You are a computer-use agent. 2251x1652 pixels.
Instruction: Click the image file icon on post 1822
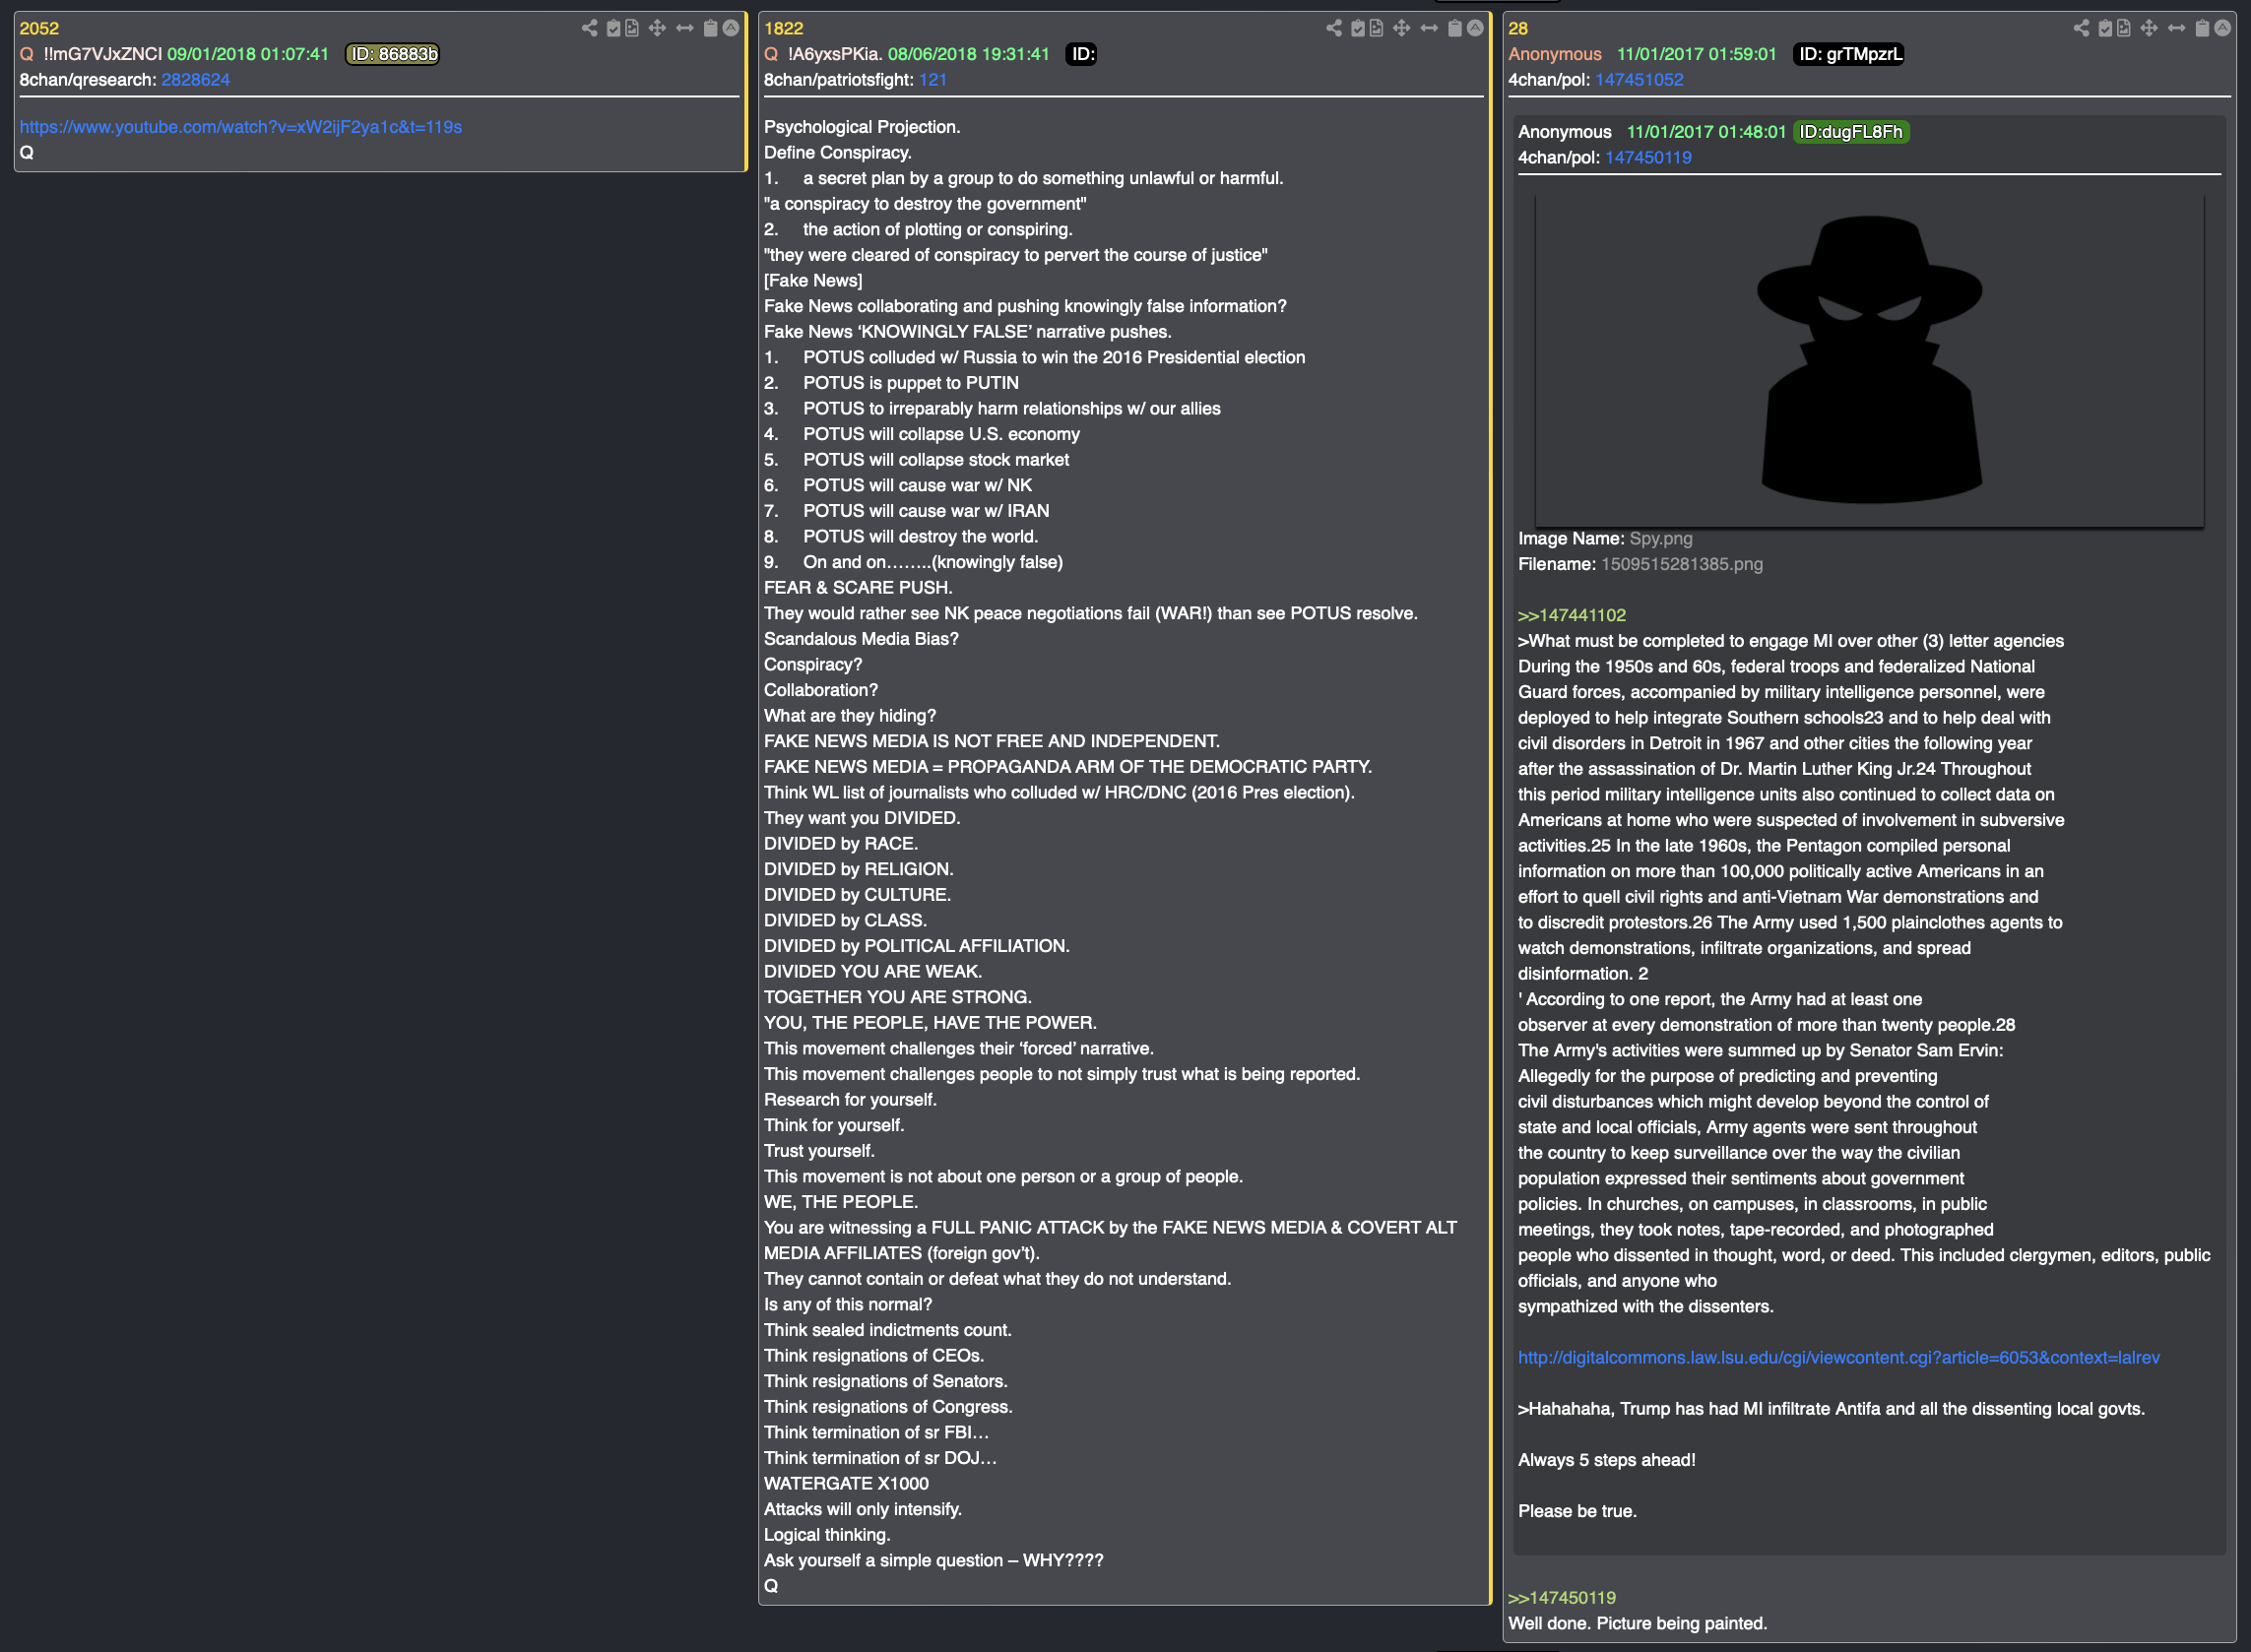coord(1376,28)
